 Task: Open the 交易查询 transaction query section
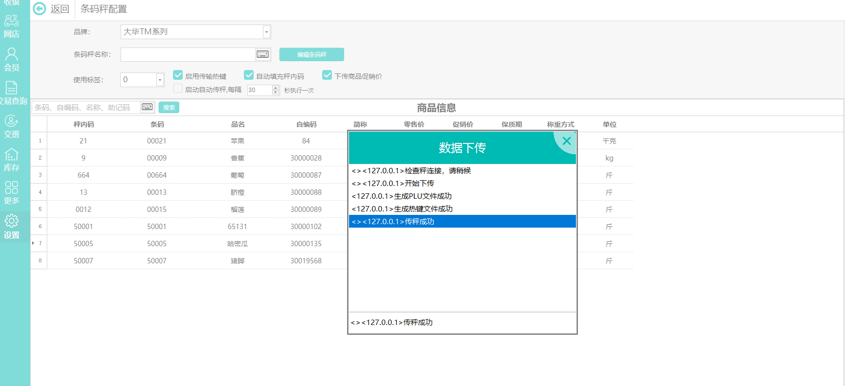click(13, 93)
